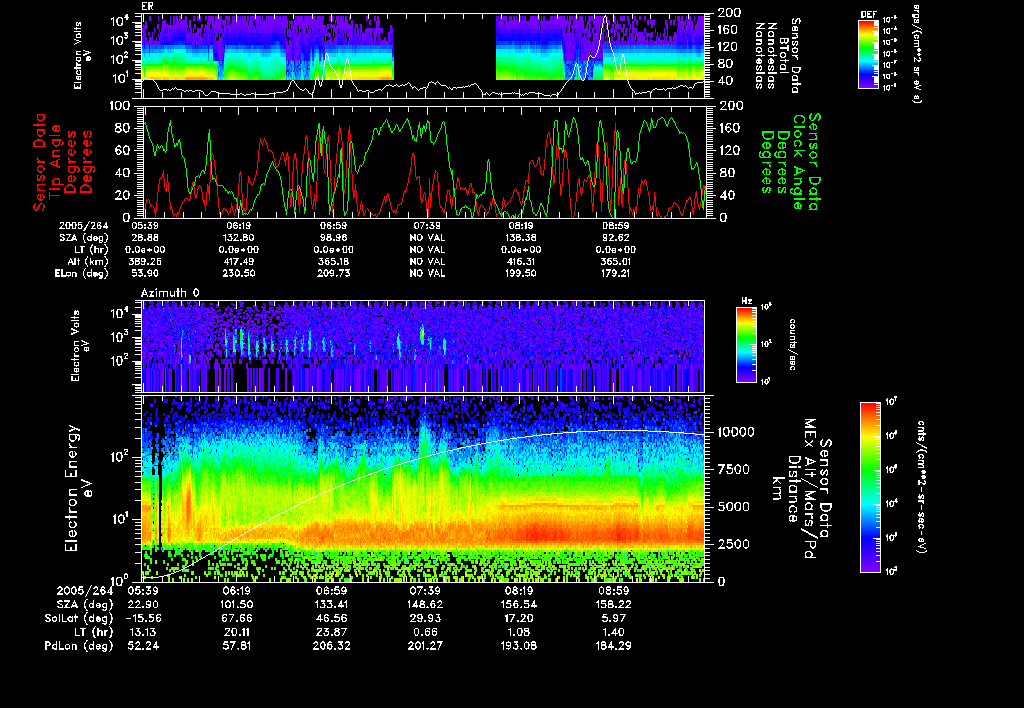The height and width of the screenshot is (708, 1024).
Task: Click the local time value 23.87
Action: click(331, 632)
